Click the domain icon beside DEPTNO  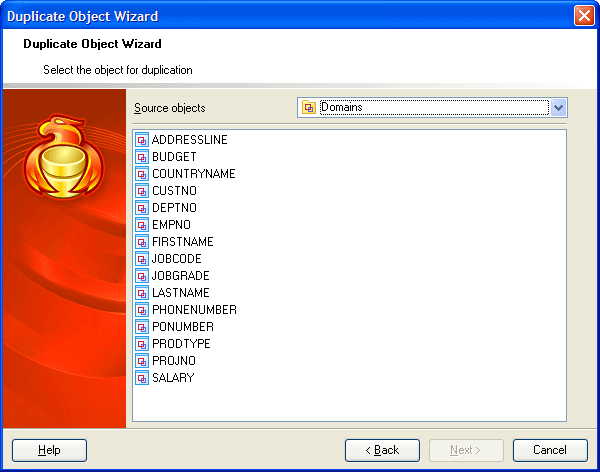click(x=142, y=208)
